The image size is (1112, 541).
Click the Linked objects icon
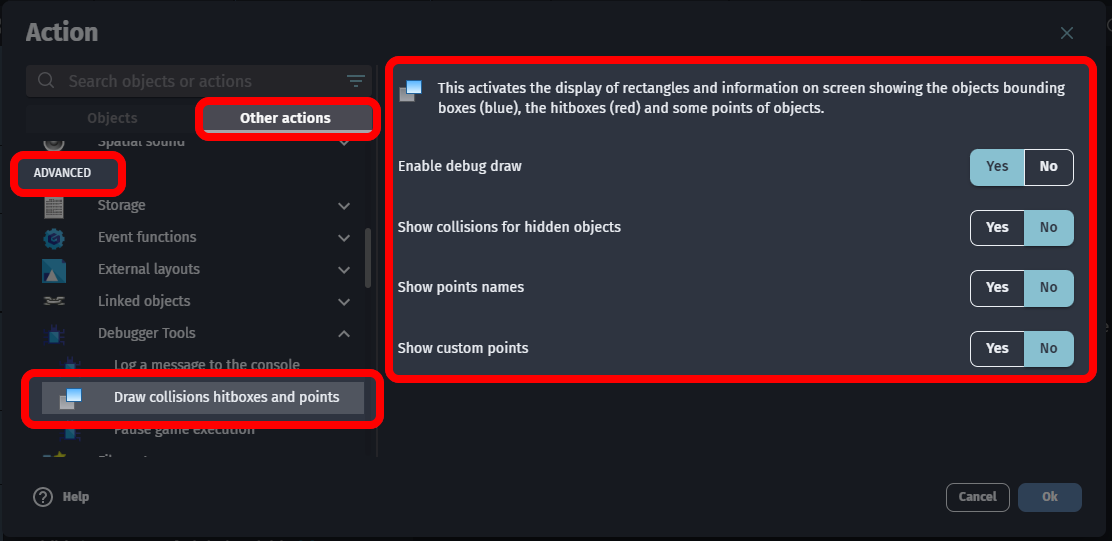coord(54,301)
